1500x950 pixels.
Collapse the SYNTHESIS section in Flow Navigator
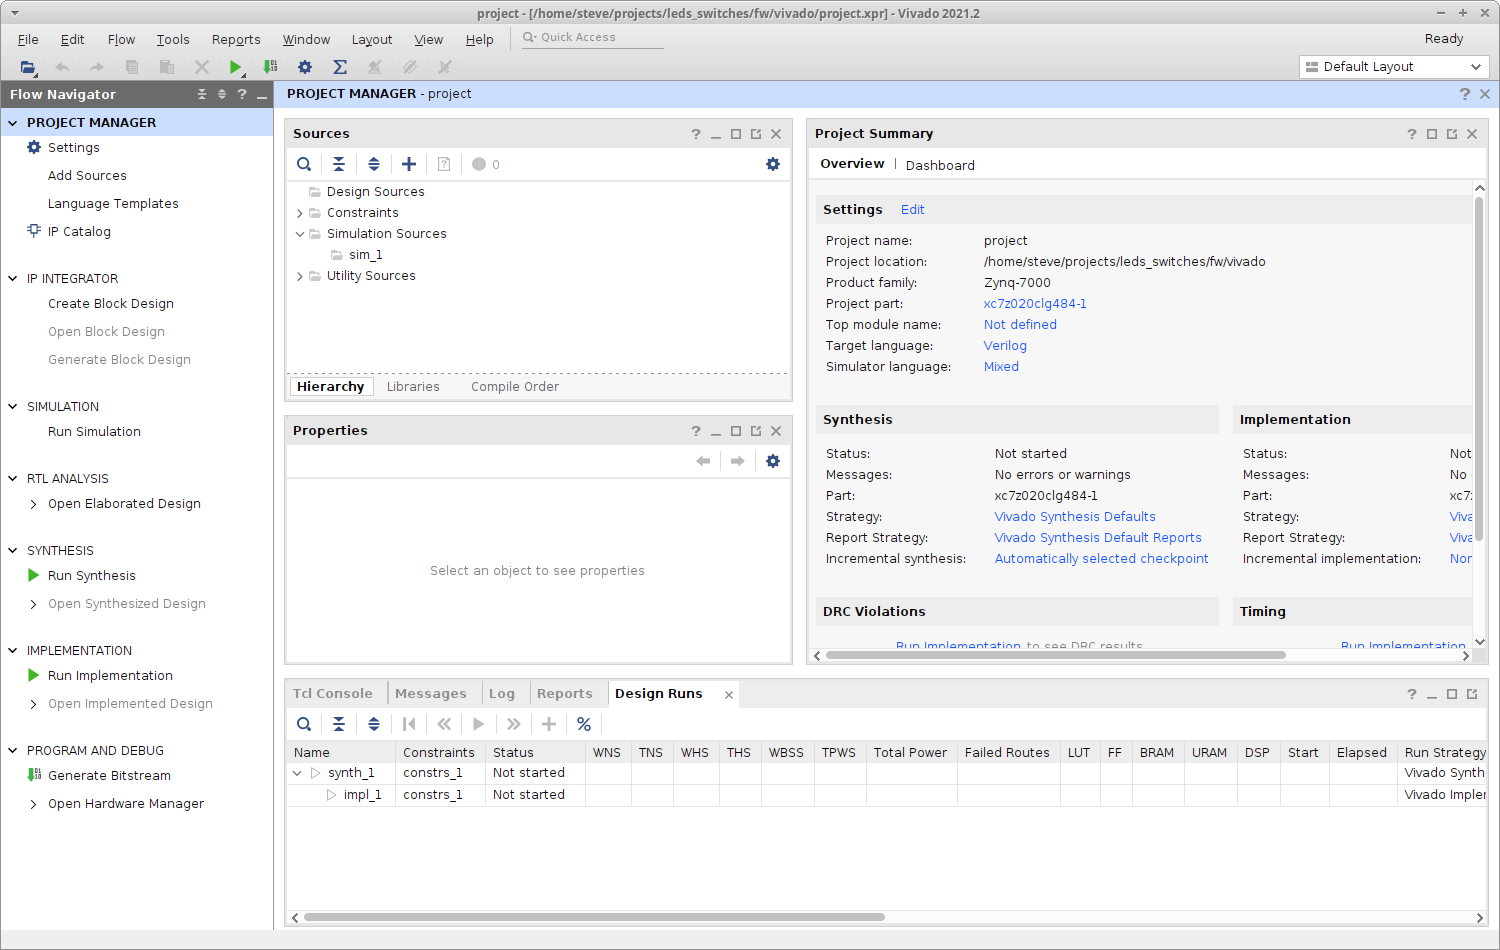pos(13,551)
